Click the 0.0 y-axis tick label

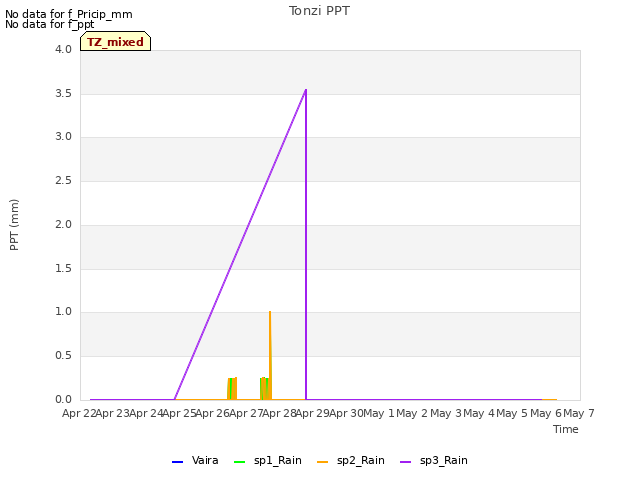pyautogui.click(x=64, y=400)
